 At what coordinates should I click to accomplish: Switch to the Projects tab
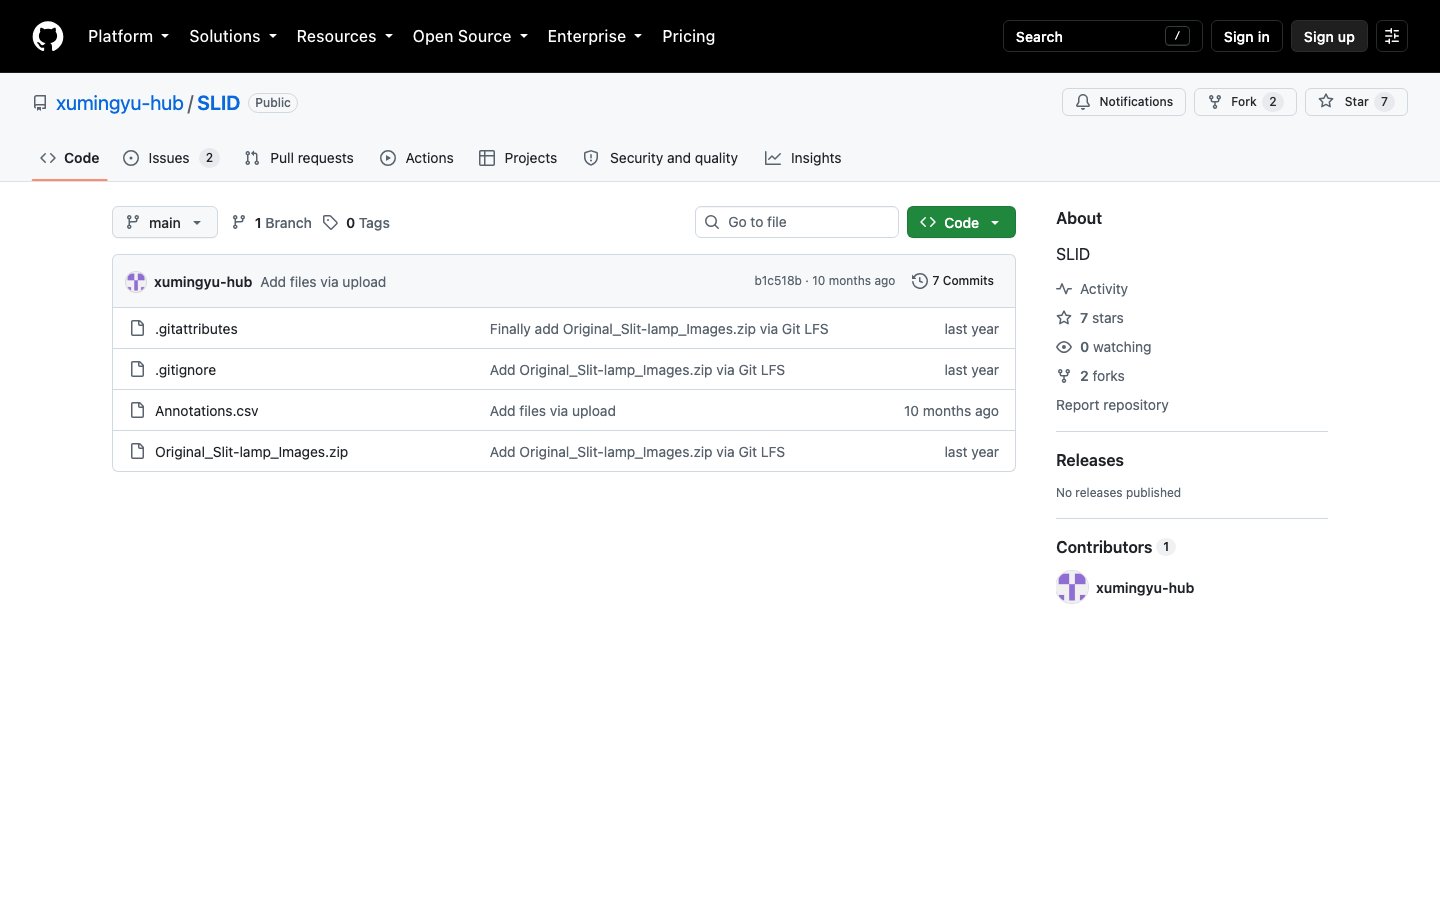pyautogui.click(x=518, y=158)
